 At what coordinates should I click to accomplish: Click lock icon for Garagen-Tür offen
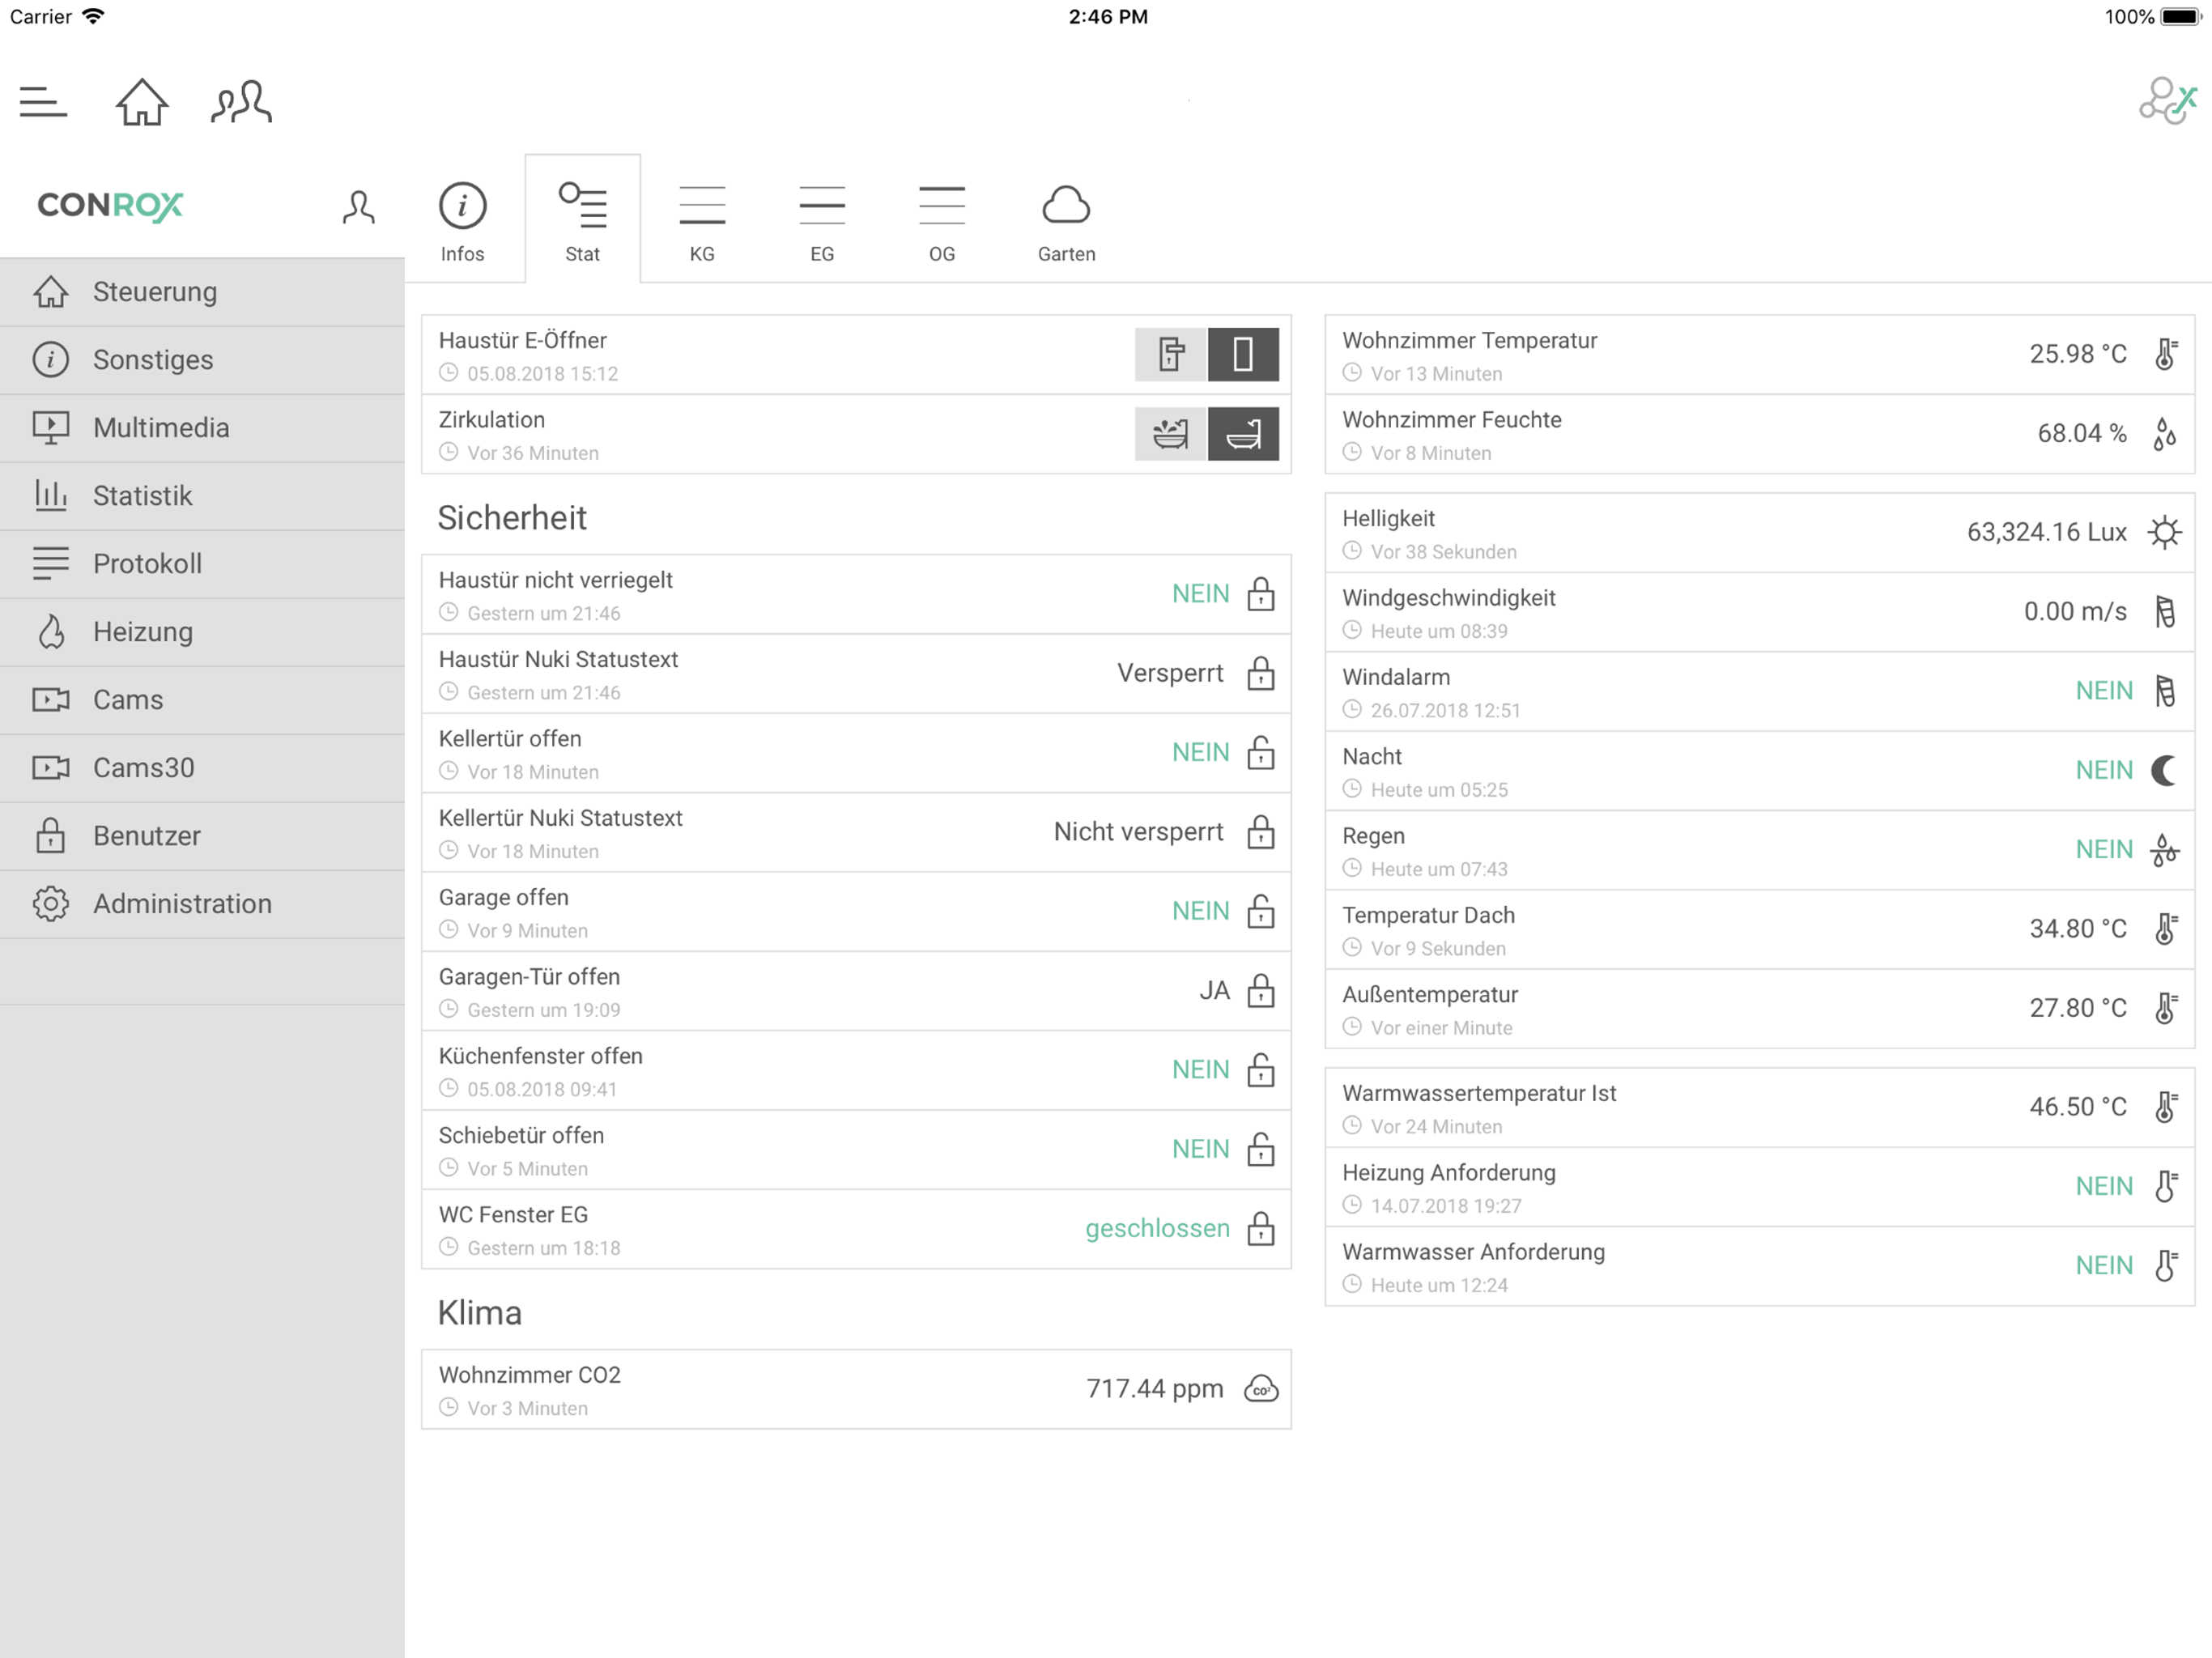(x=1261, y=990)
